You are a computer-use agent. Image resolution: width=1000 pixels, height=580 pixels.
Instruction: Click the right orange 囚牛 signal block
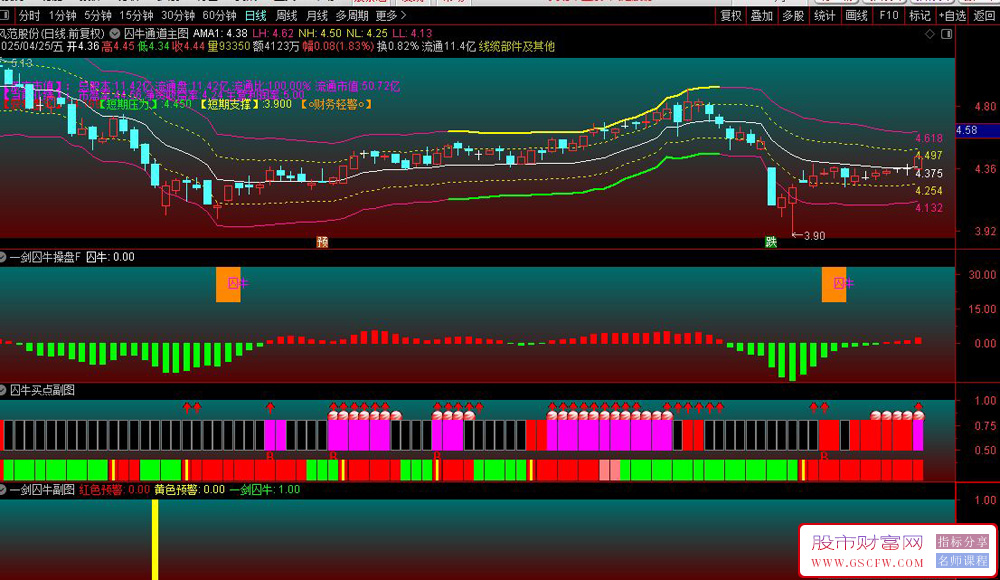tap(834, 284)
